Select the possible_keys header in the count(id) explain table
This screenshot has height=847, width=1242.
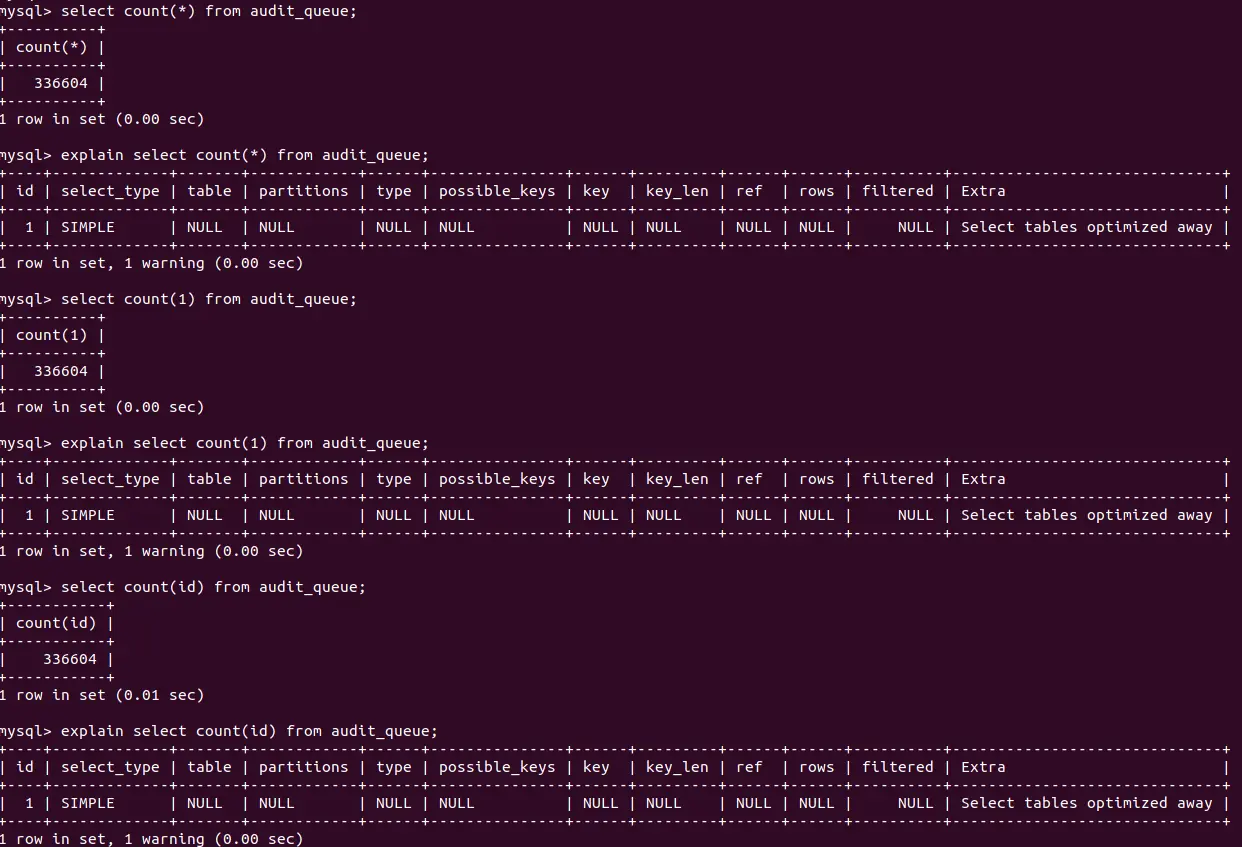497,767
